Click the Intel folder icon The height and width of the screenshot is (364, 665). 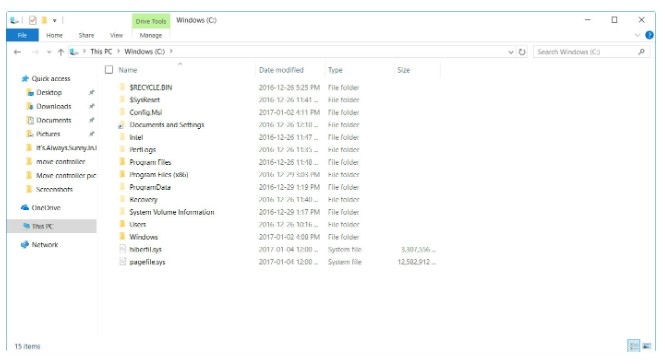click(x=122, y=137)
